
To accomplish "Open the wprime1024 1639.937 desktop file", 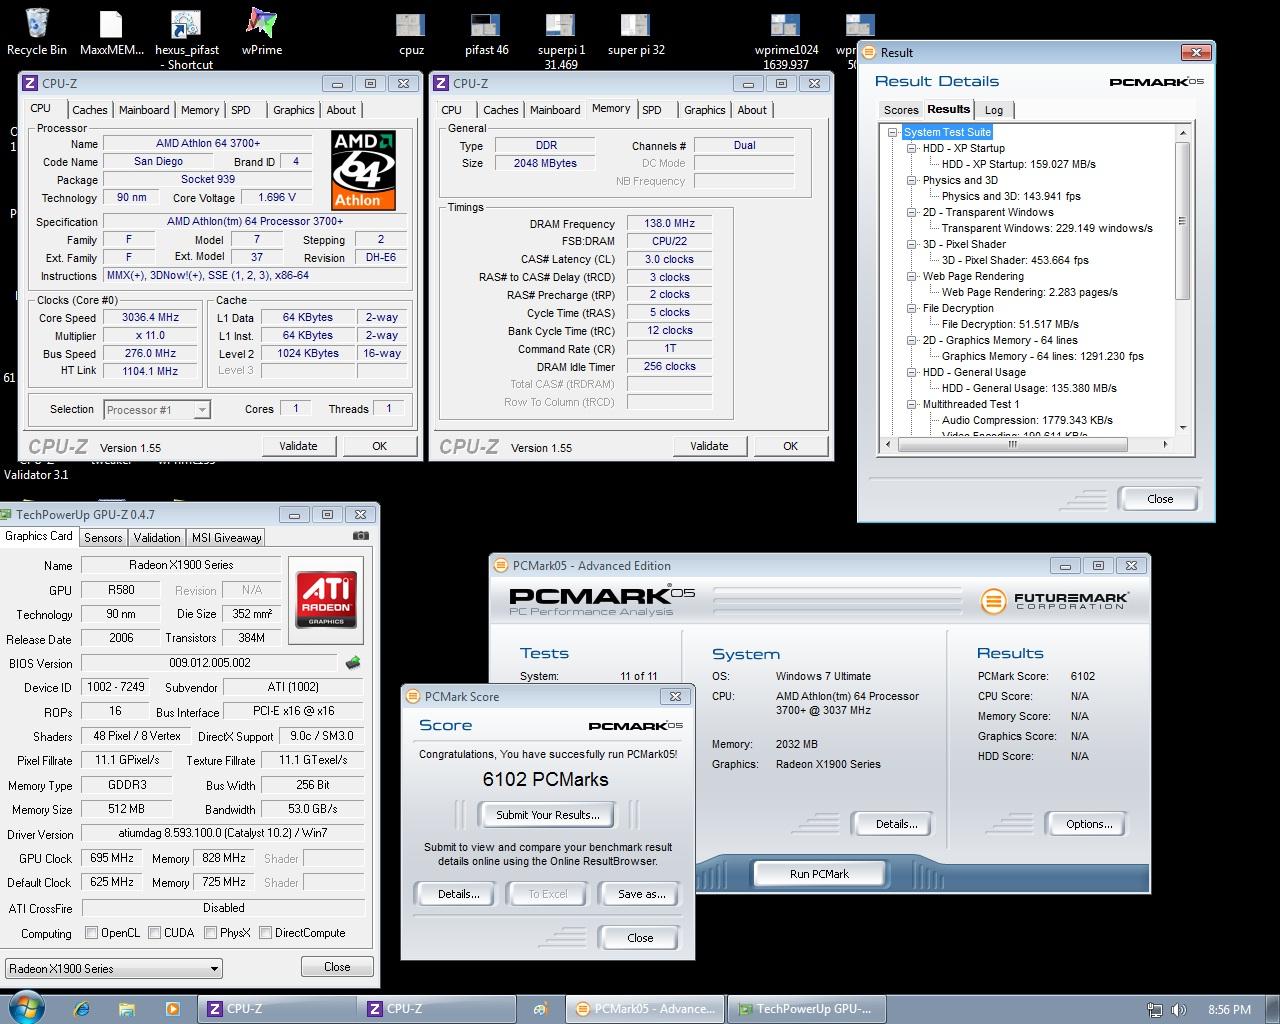I will [785, 39].
